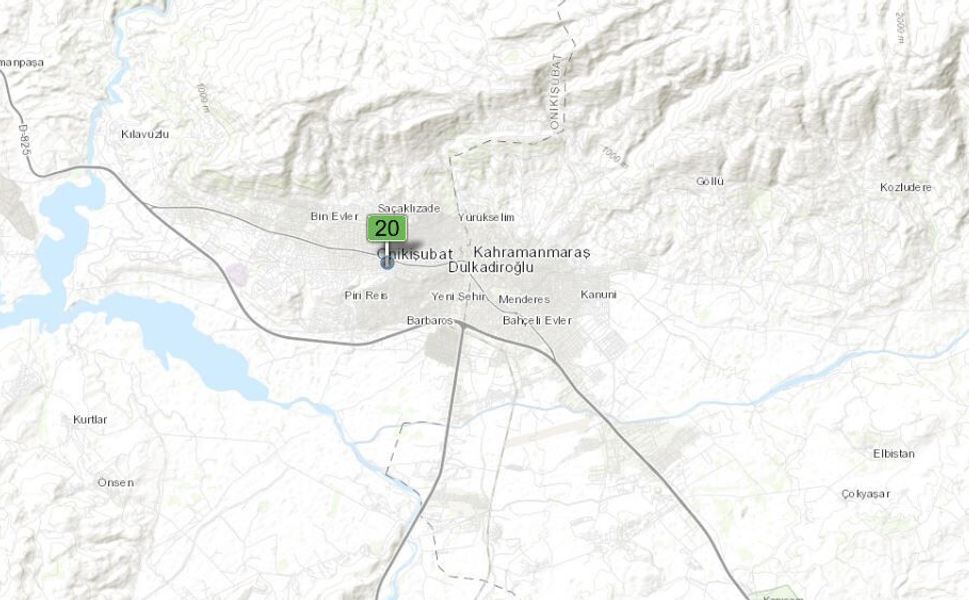Select the Kanuni neighborhood label
Image resolution: width=969 pixels, height=600 pixels.
tap(598, 295)
